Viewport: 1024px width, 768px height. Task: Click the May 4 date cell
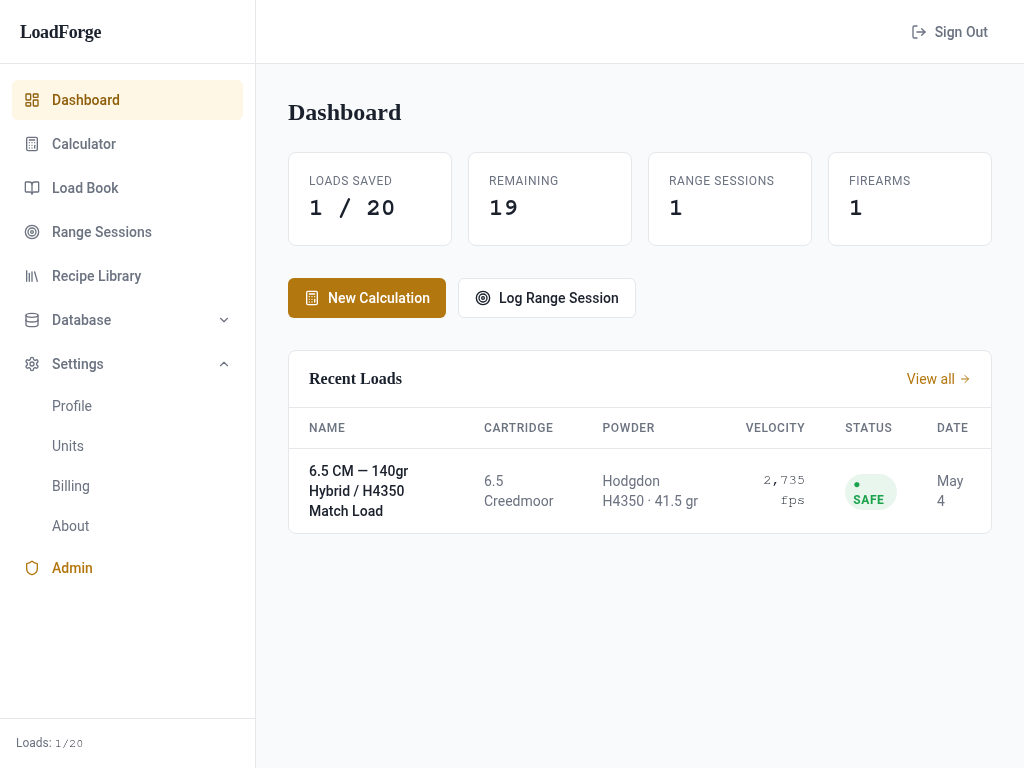(950, 491)
